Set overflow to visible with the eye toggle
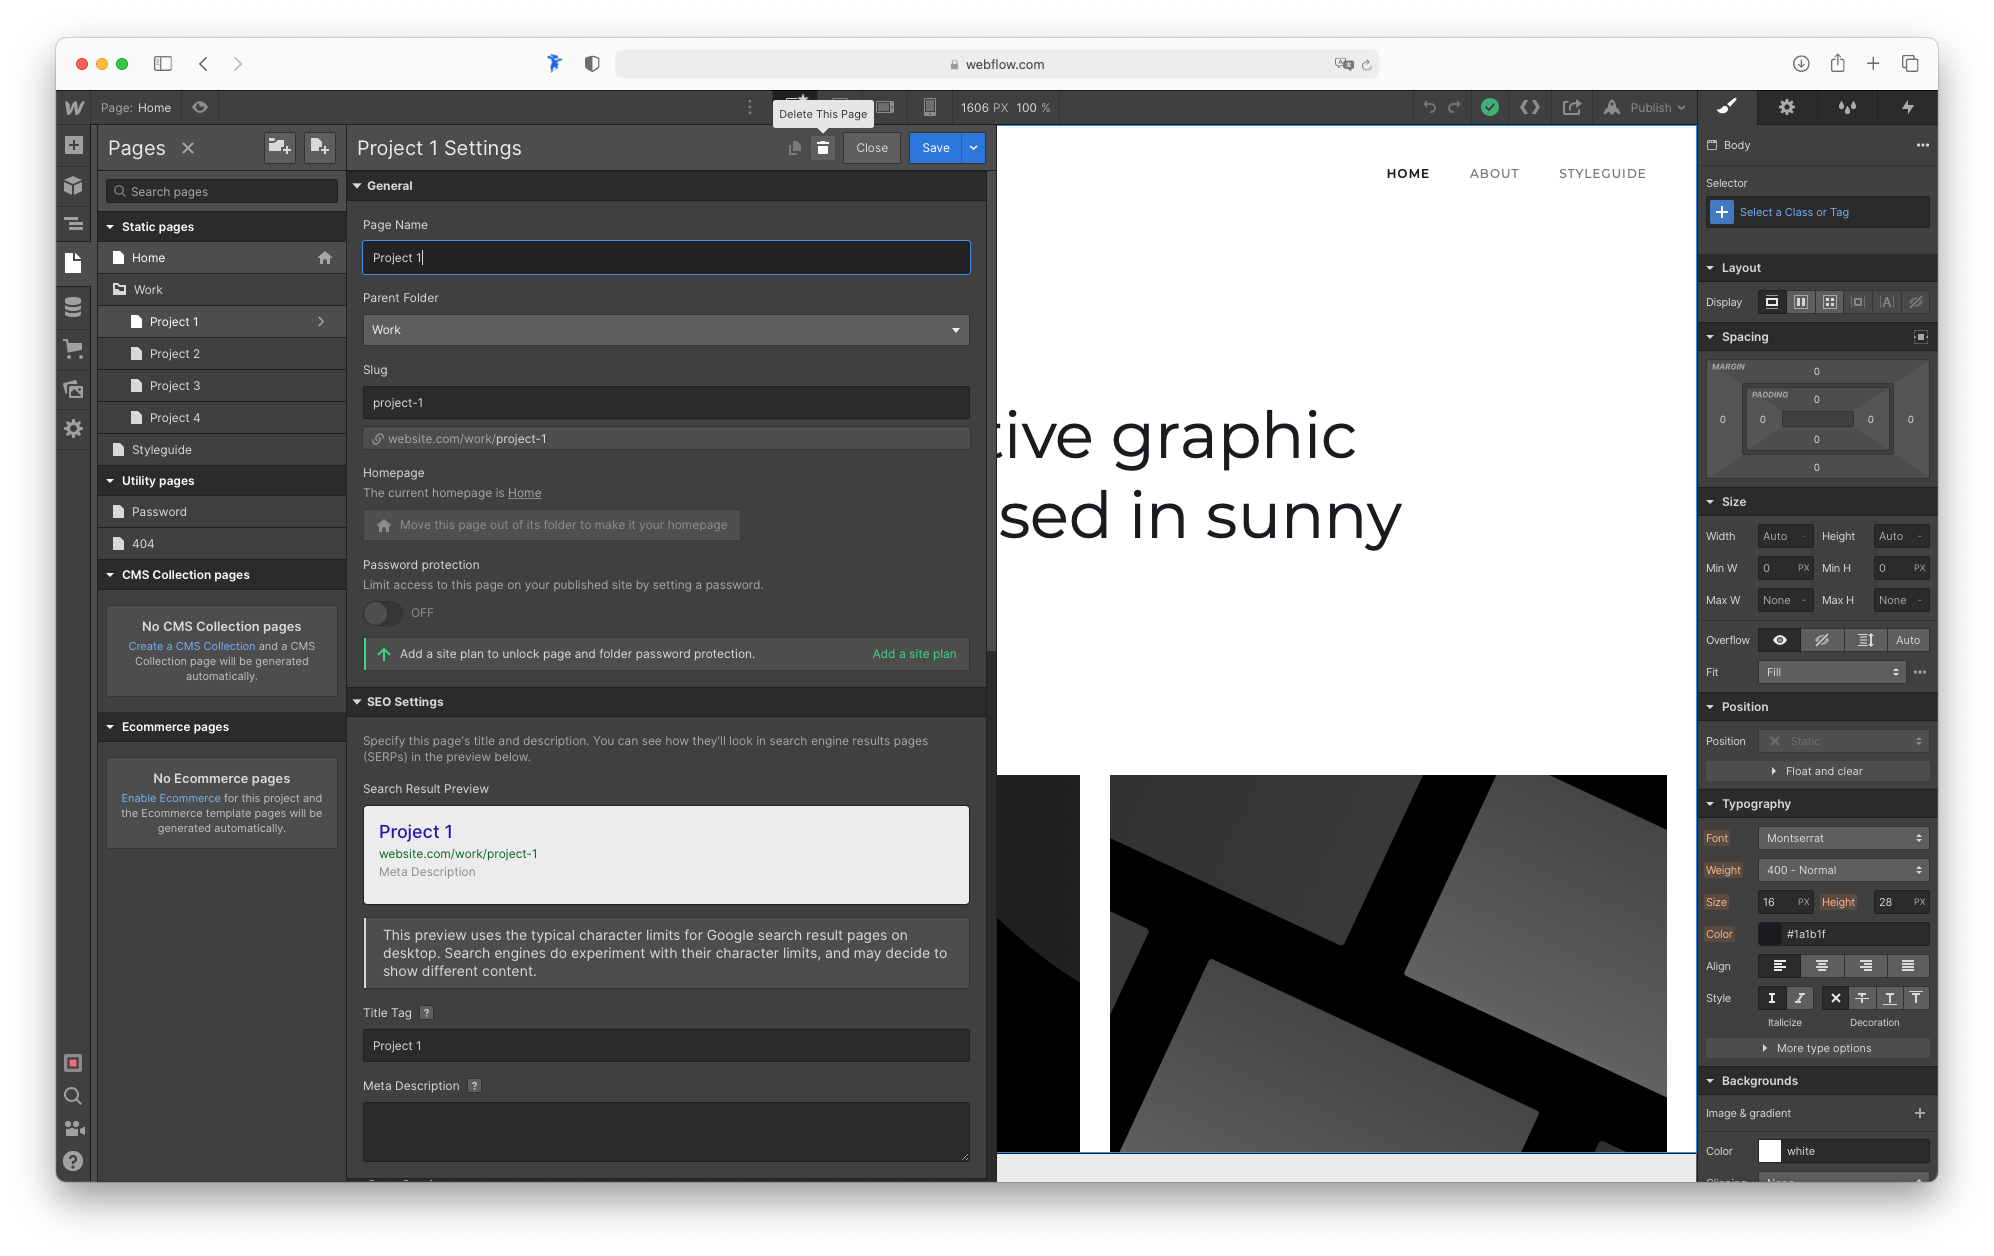This screenshot has height=1256, width=1994. coord(1778,639)
